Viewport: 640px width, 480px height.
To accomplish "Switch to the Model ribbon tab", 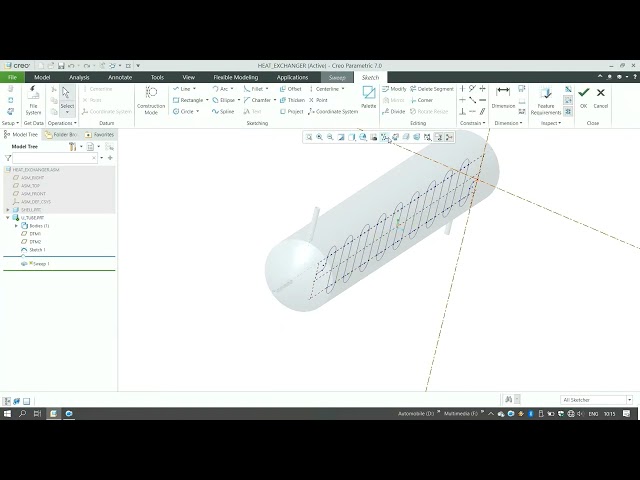I will pyautogui.click(x=42, y=77).
